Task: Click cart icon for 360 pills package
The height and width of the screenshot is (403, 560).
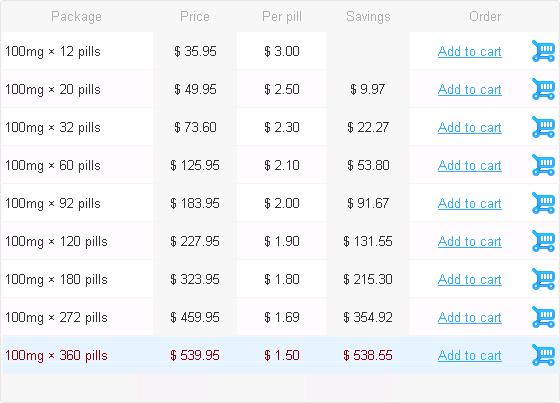Action: click(x=543, y=355)
